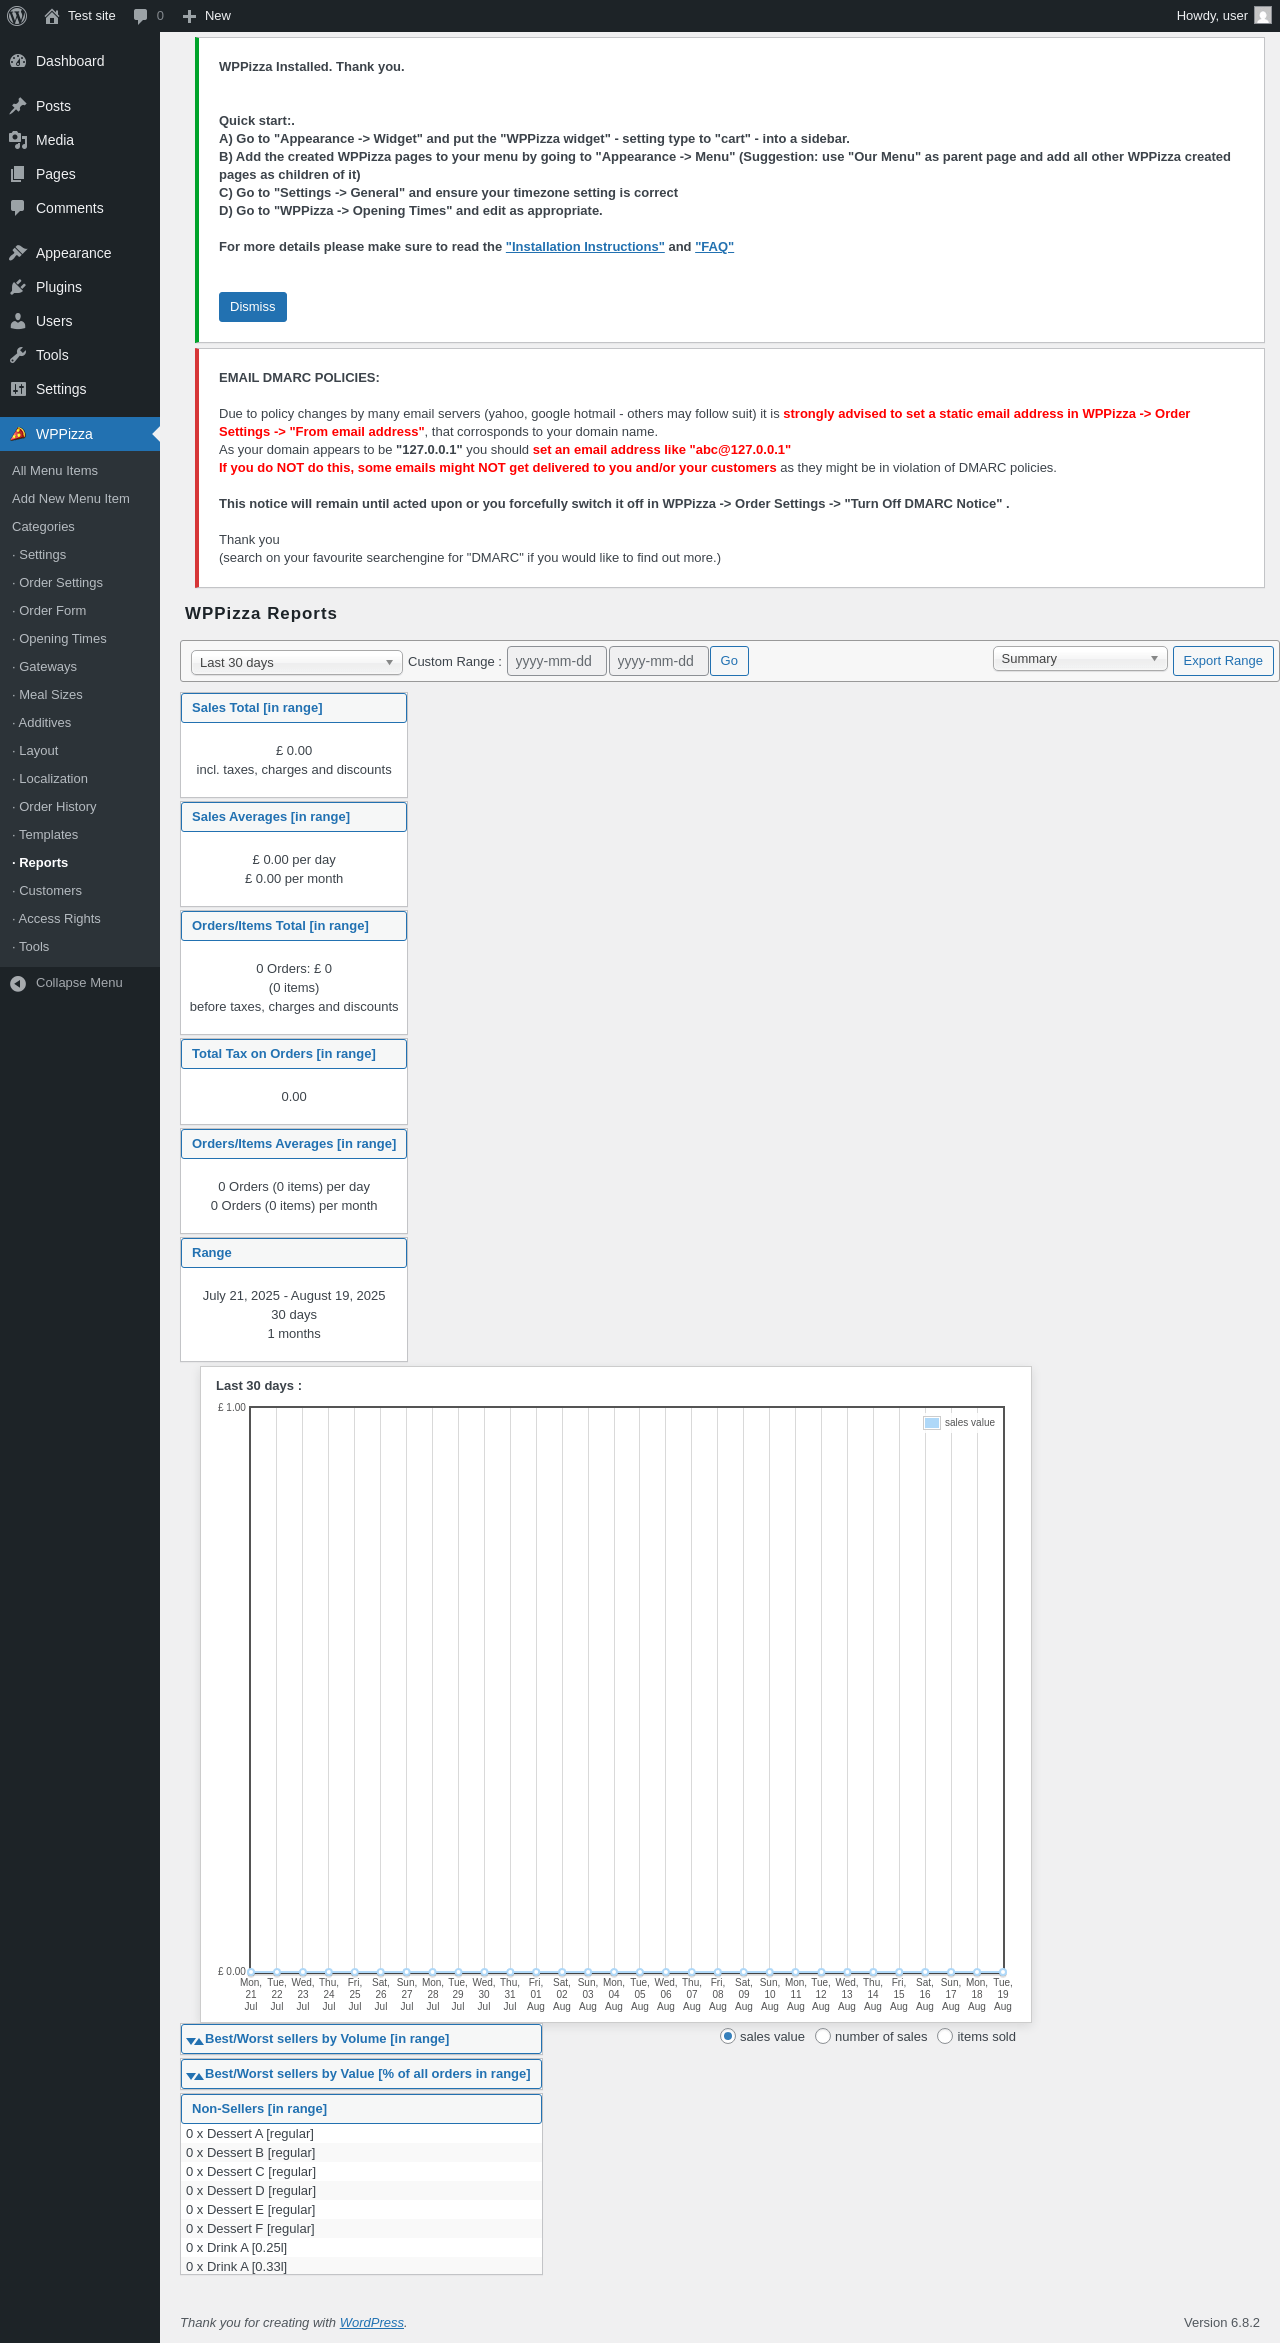Click 0 x Drink A [0.25l] row
Viewport: 1280px width, 2343px height.
pos(361,2248)
